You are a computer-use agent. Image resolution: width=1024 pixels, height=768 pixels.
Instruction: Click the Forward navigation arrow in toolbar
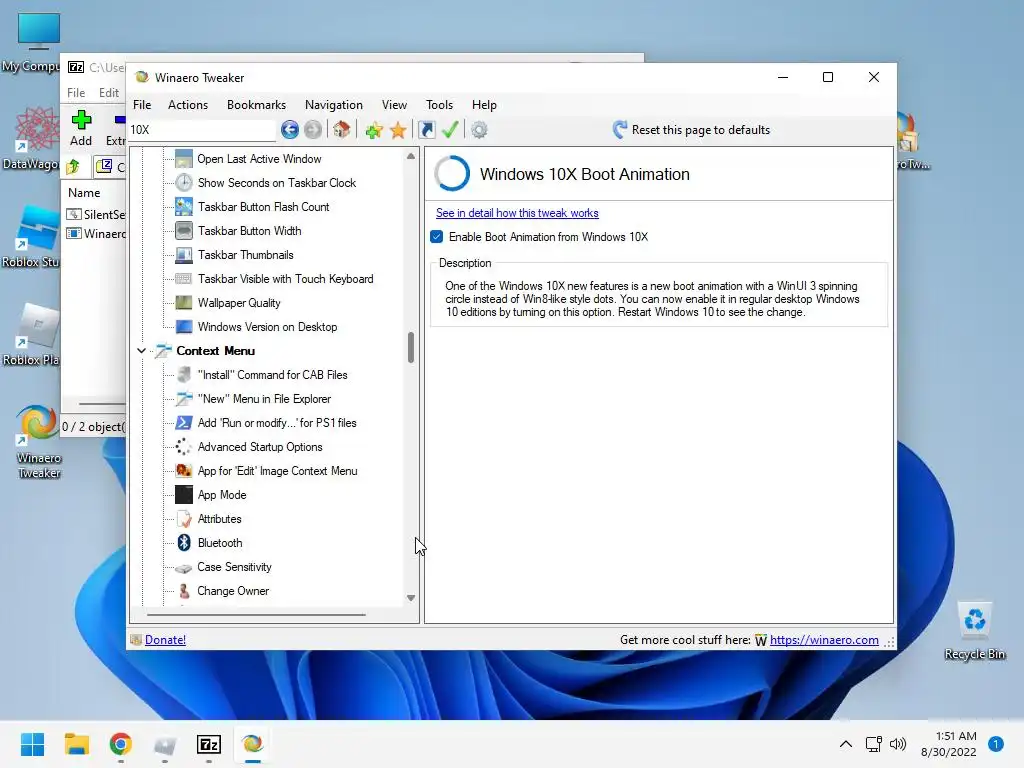click(x=313, y=130)
